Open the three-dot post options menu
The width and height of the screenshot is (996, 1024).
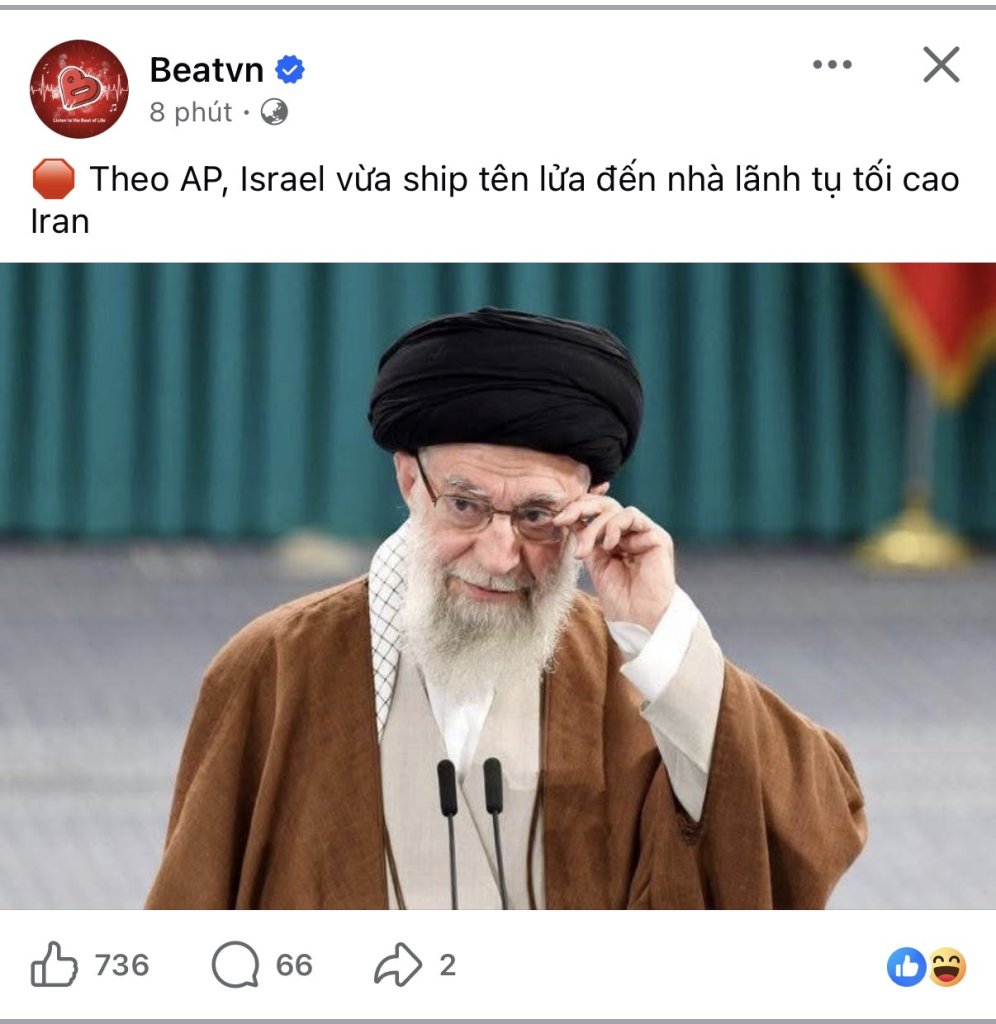pyautogui.click(x=832, y=64)
